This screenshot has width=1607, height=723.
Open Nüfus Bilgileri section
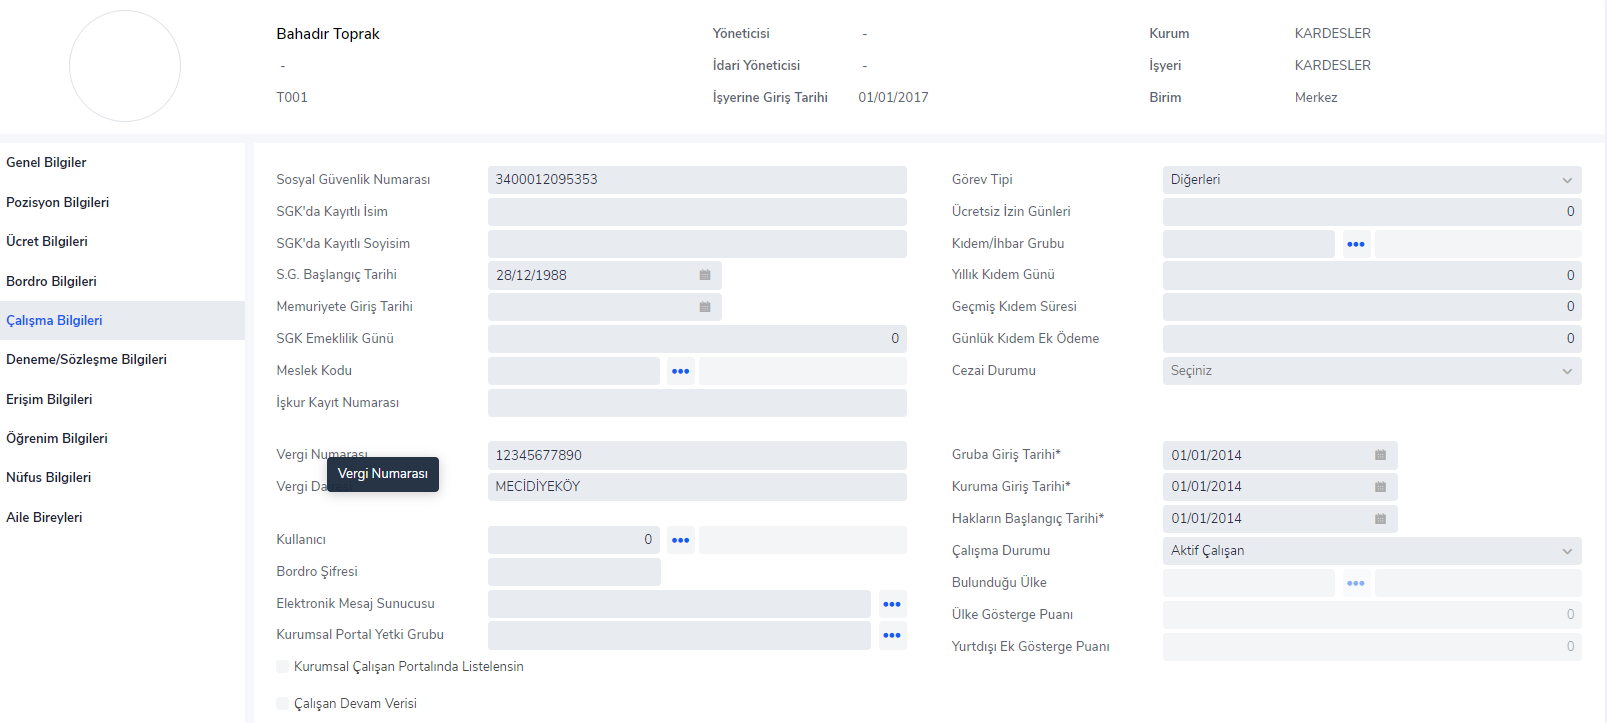click(48, 477)
